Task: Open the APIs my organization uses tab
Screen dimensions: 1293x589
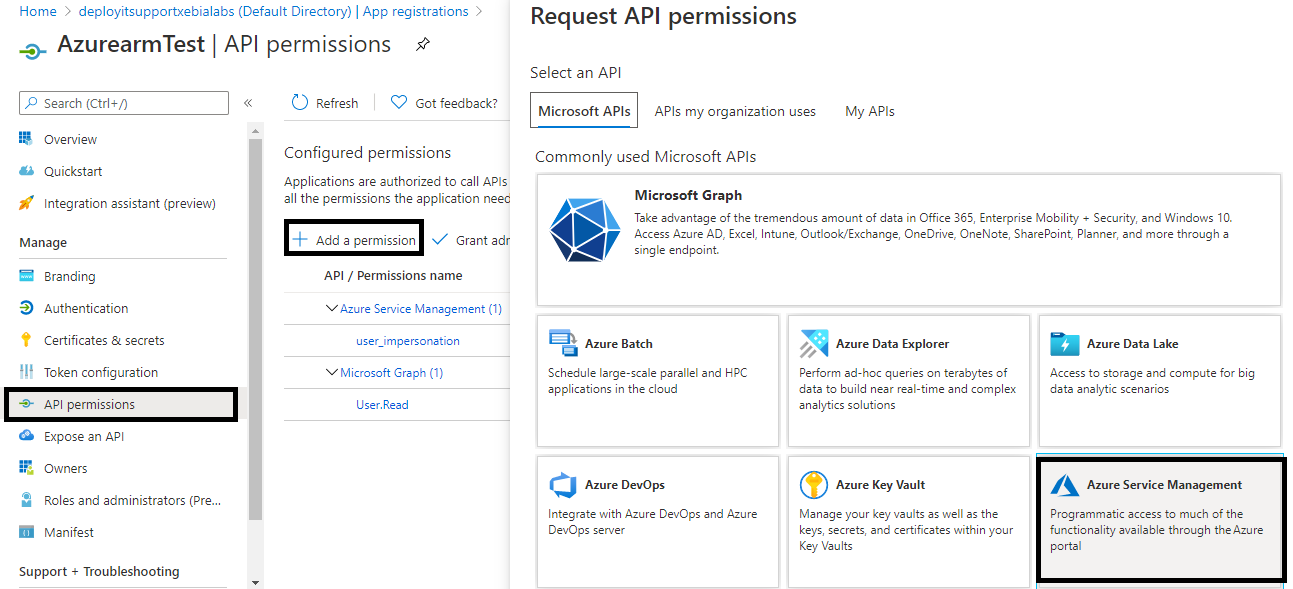Action: click(x=735, y=111)
